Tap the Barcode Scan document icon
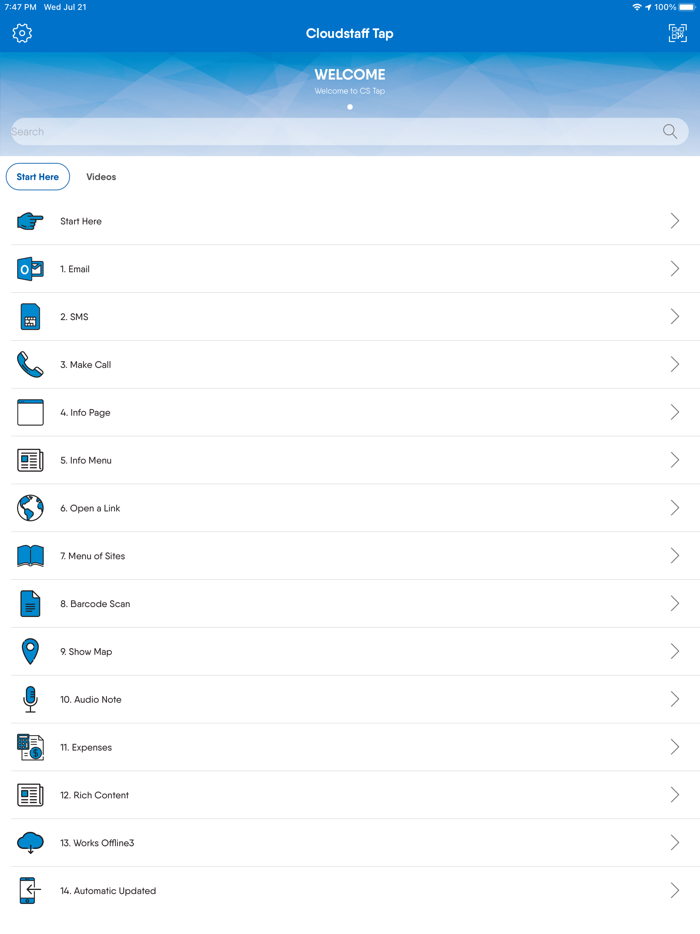700x934 pixels. tap(30, 603)
